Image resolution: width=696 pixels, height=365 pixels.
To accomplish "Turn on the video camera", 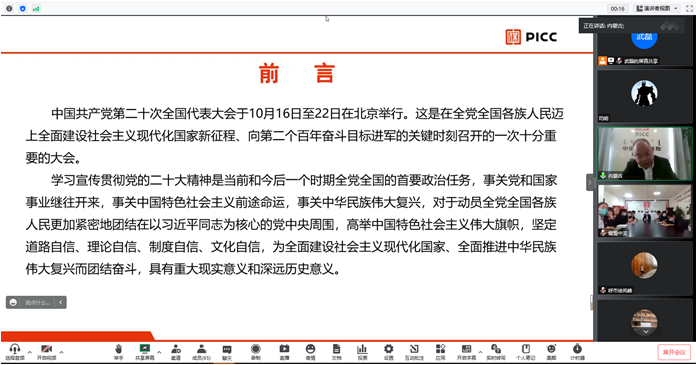I will click(x=46, y=352).
